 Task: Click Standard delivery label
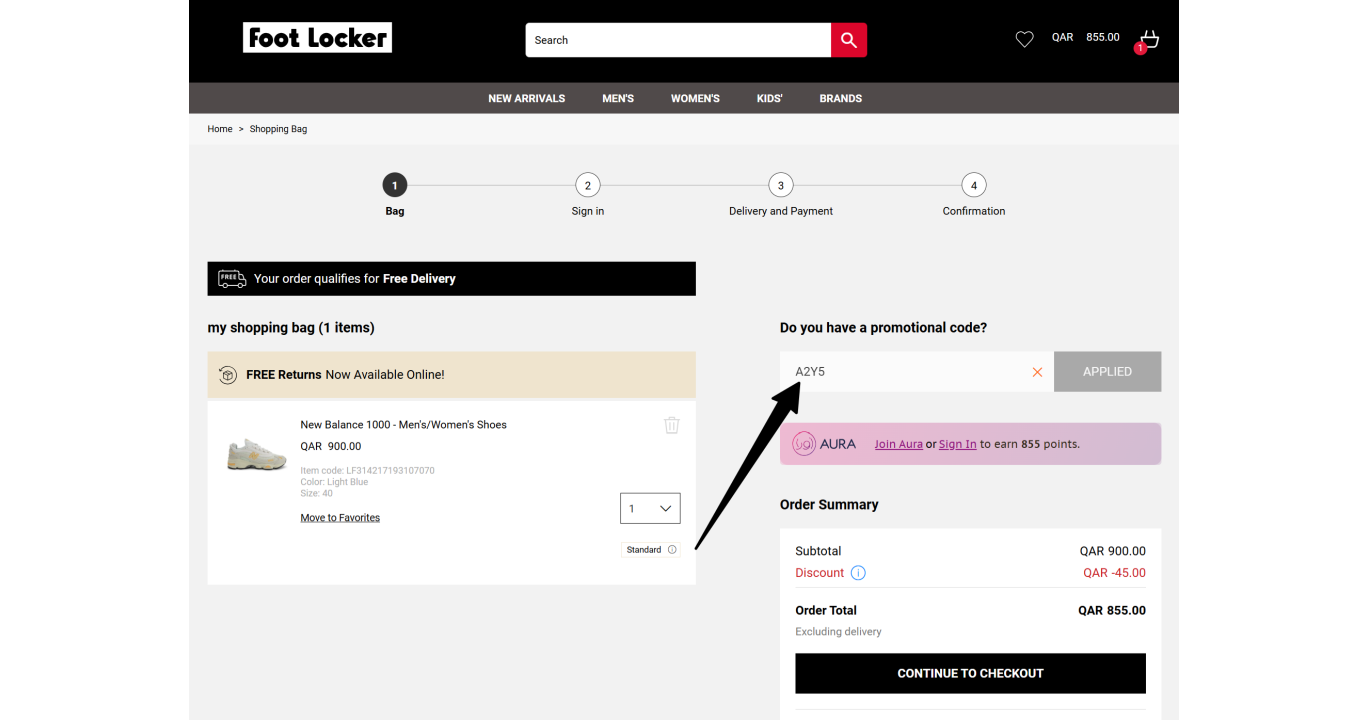tap(644, 550)
